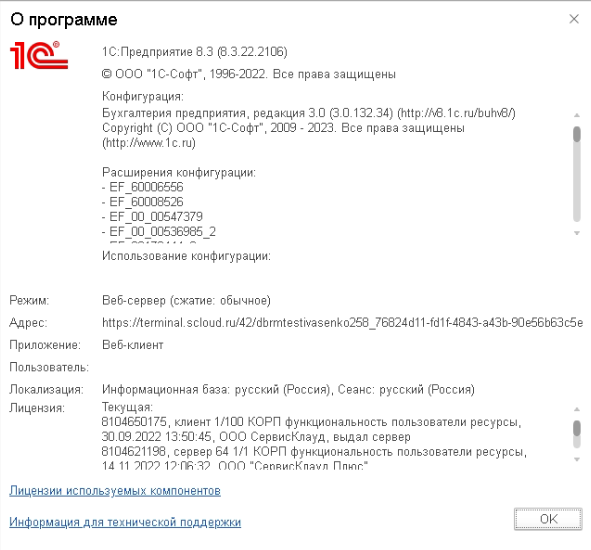Select the Веб-клиент application value

[133, 345]
